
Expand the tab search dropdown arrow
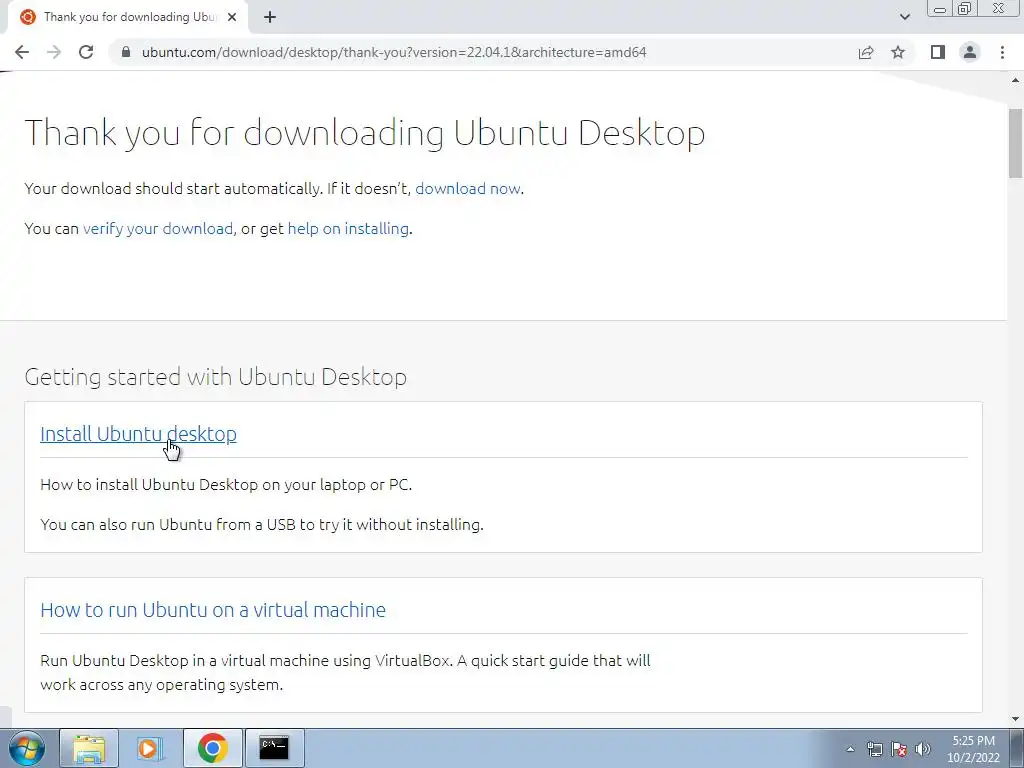[x=904, y=17]
